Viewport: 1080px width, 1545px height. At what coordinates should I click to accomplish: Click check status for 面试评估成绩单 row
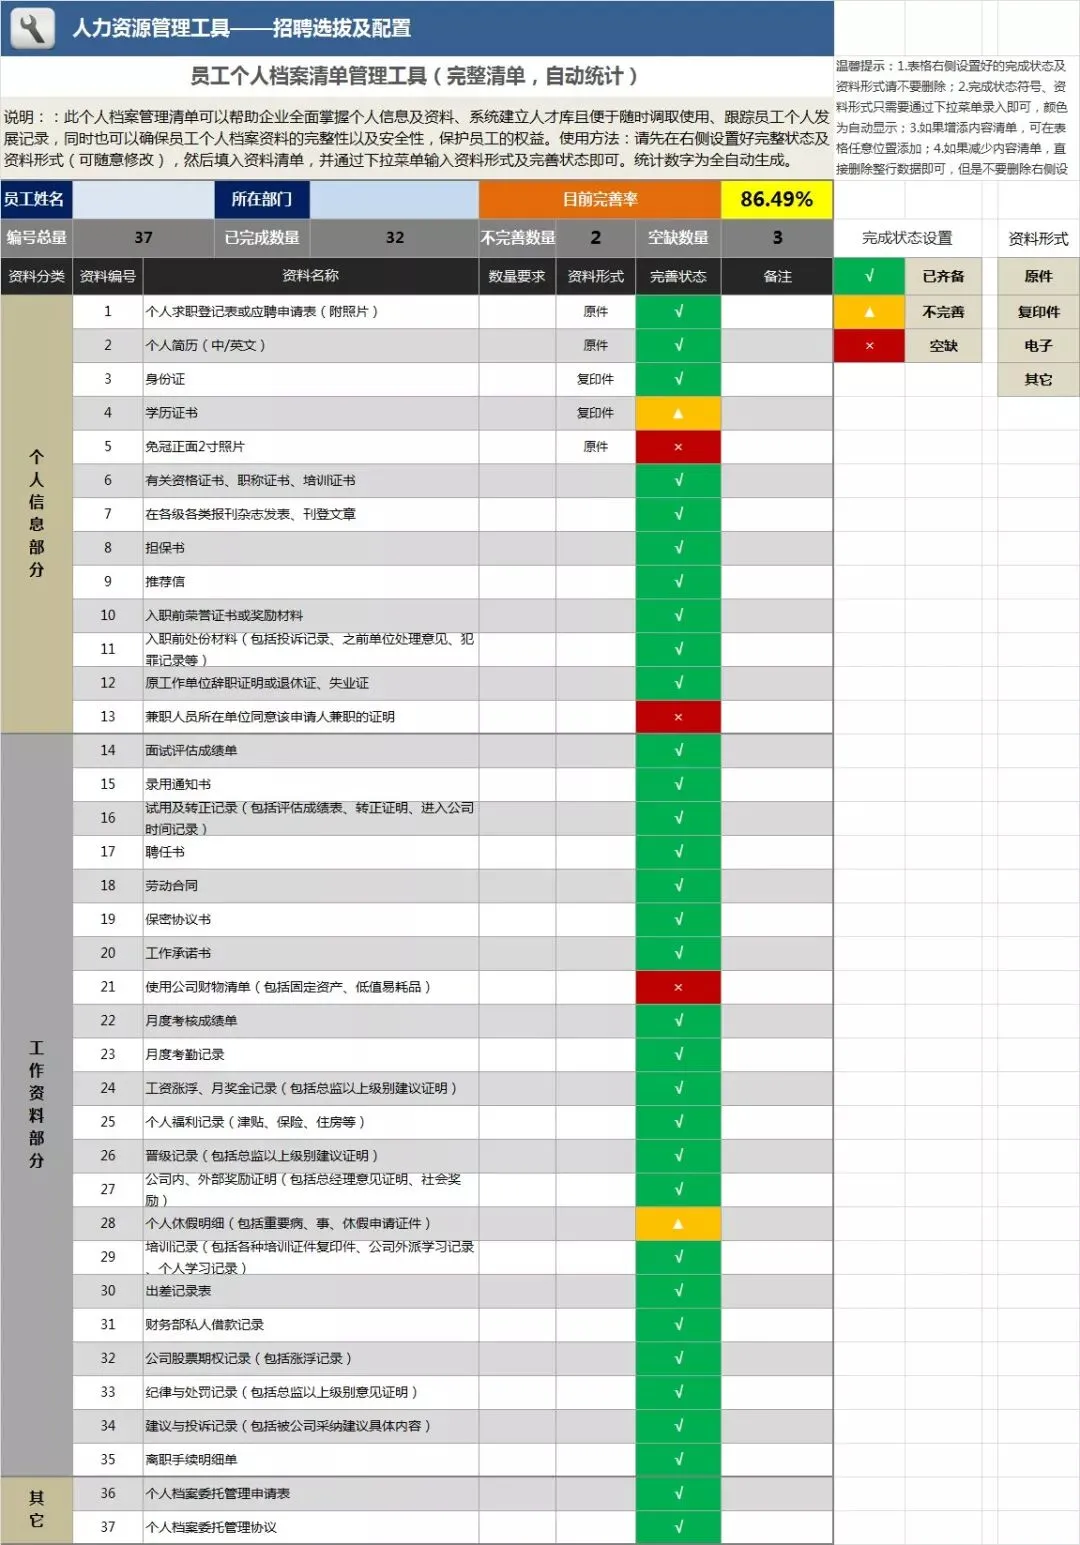click(678, 751)
